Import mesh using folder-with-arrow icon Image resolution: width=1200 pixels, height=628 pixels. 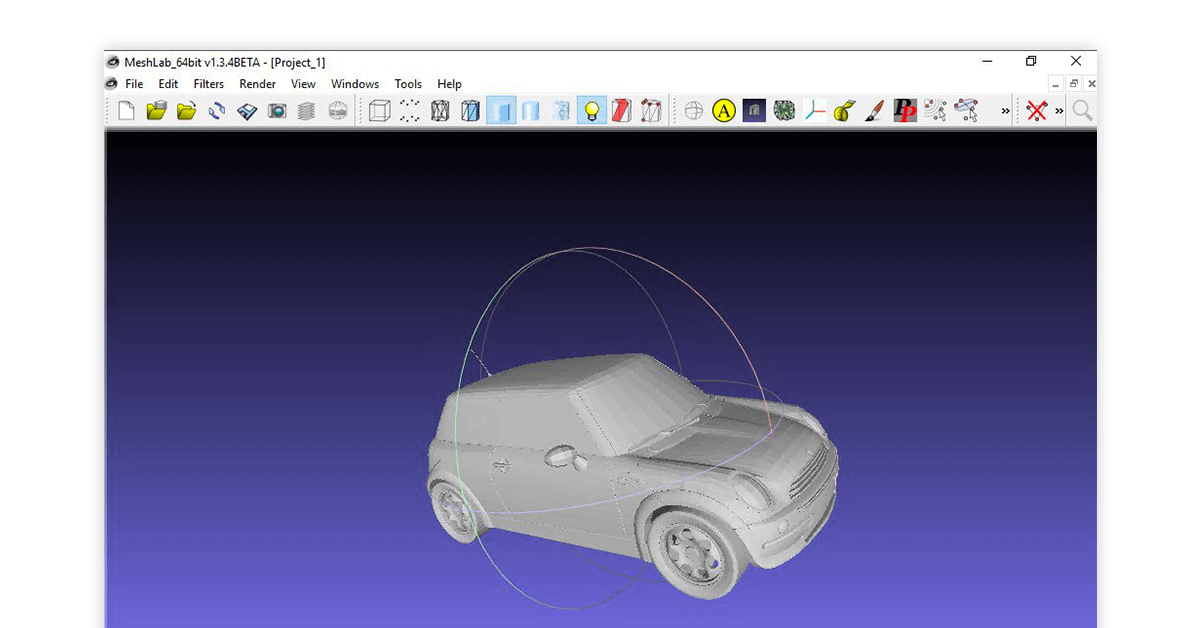click(x=186, y=111)
